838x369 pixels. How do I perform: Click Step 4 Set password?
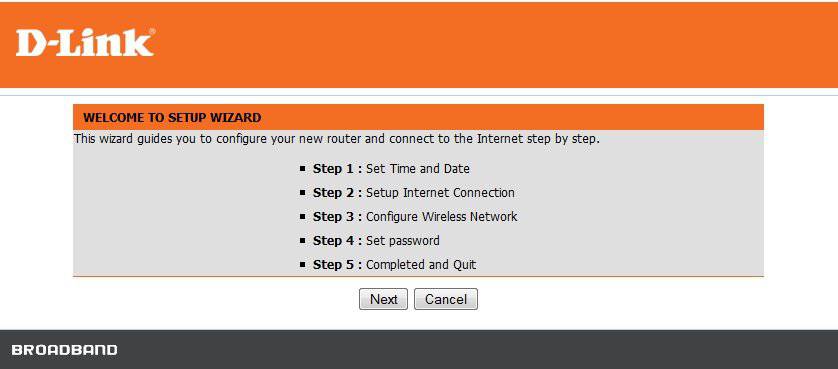[x=376, y=241]
